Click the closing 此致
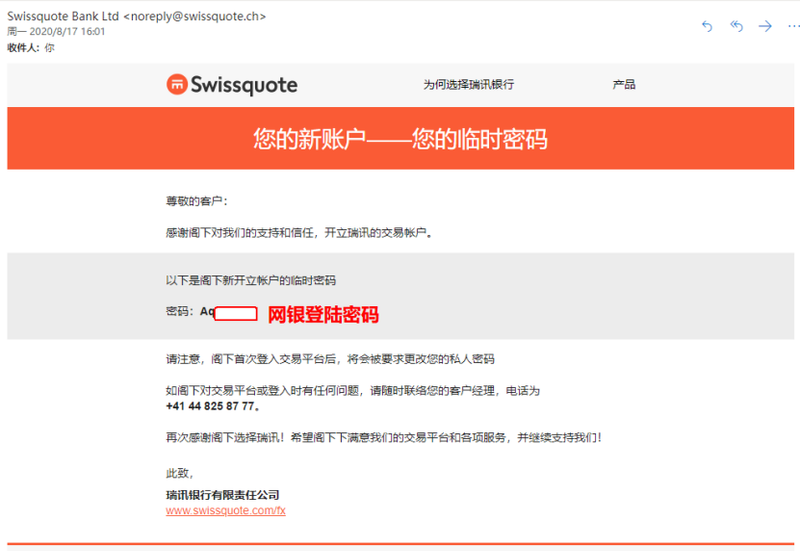The image size is (800, 551). click(179, 473)
